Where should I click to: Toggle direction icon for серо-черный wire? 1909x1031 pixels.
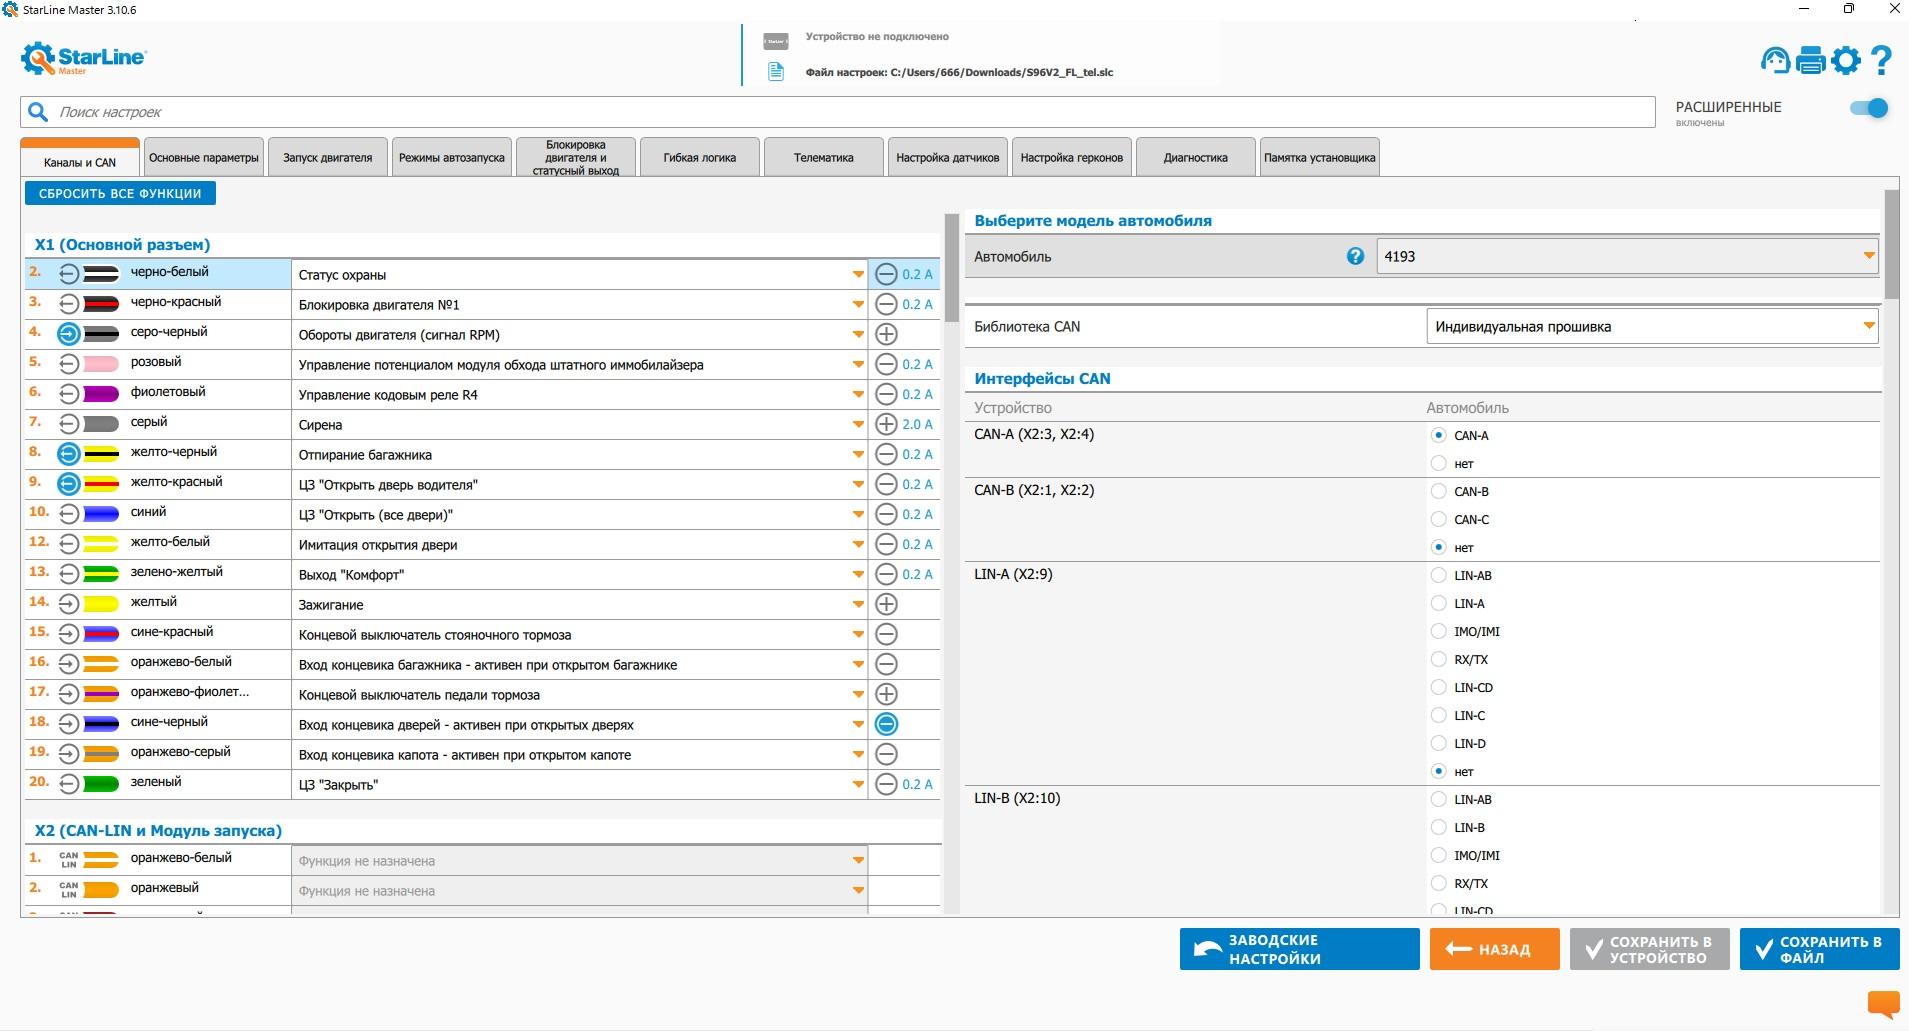click(68, 334)
